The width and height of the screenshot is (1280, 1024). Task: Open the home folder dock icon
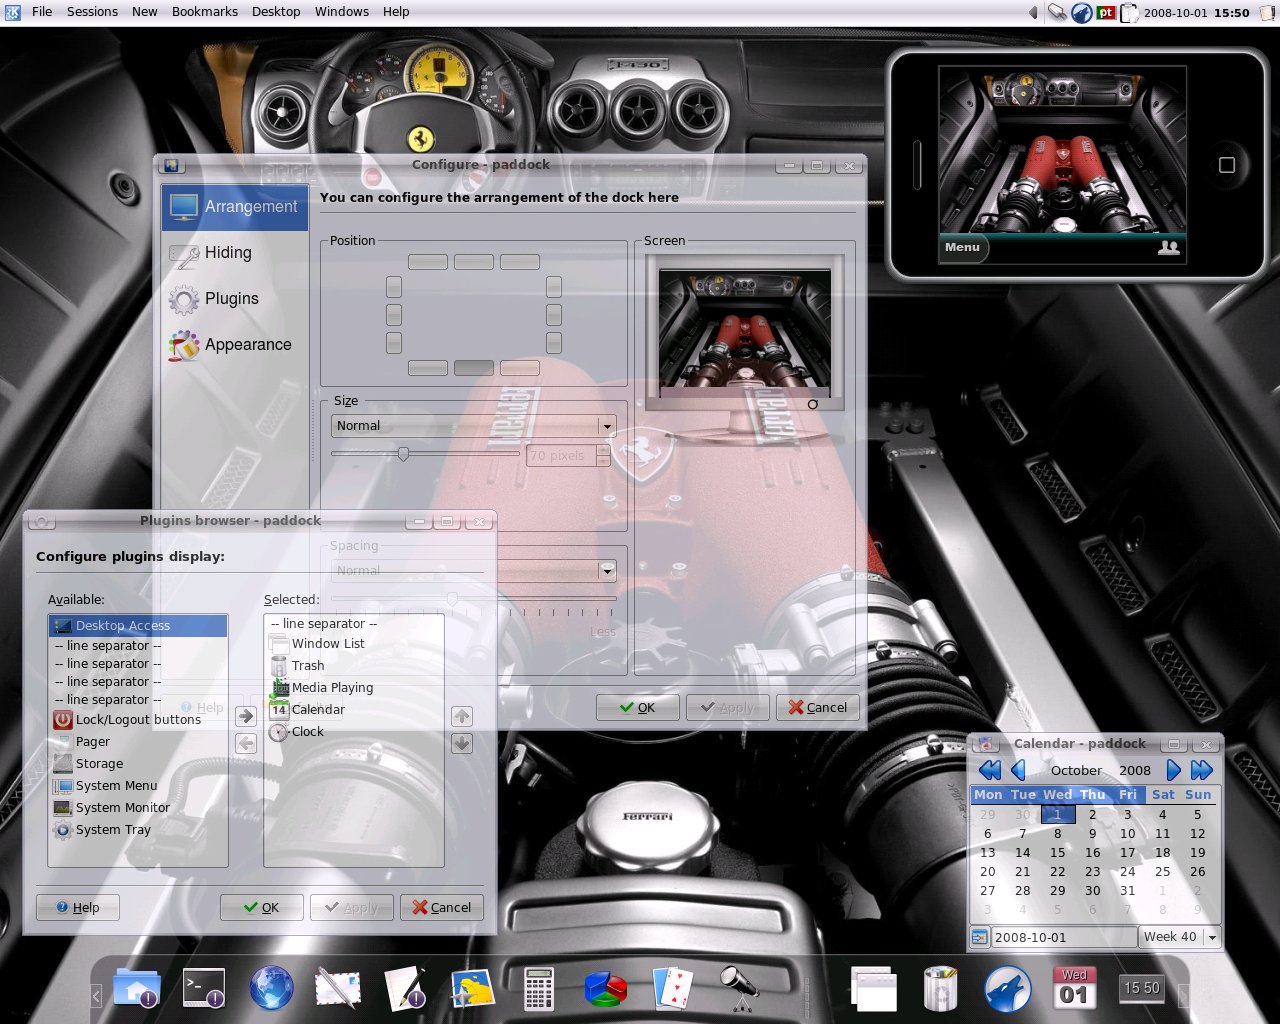136,988
